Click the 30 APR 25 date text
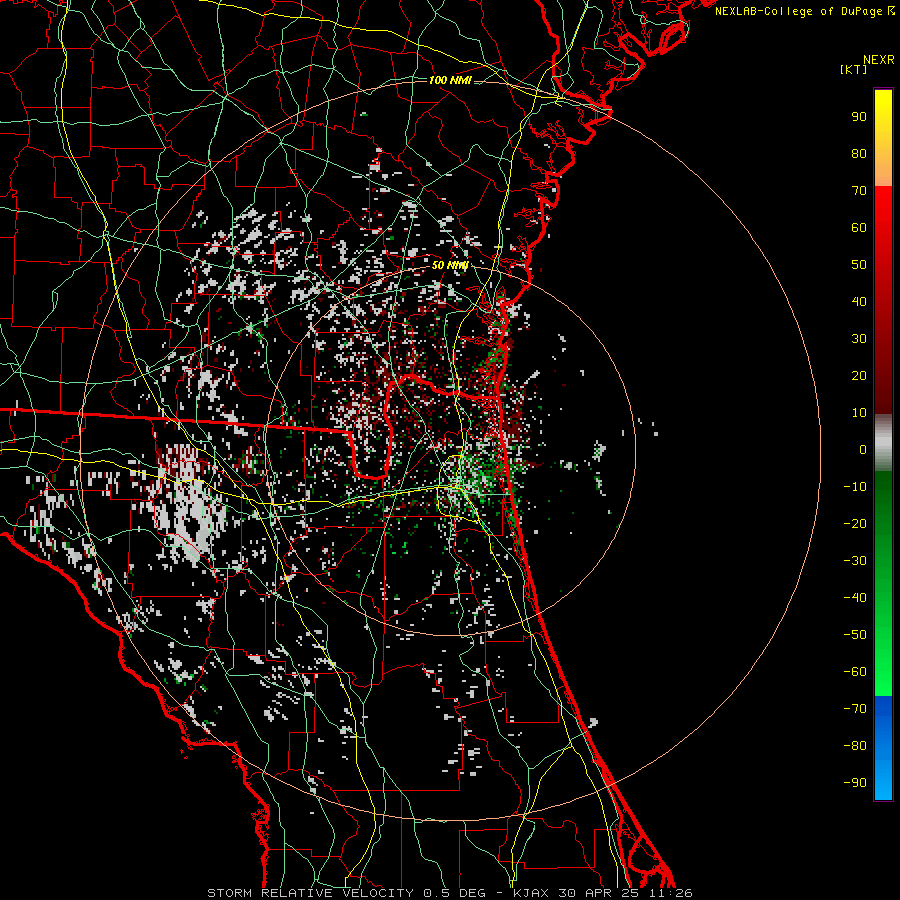 click(x=598, y=893)
